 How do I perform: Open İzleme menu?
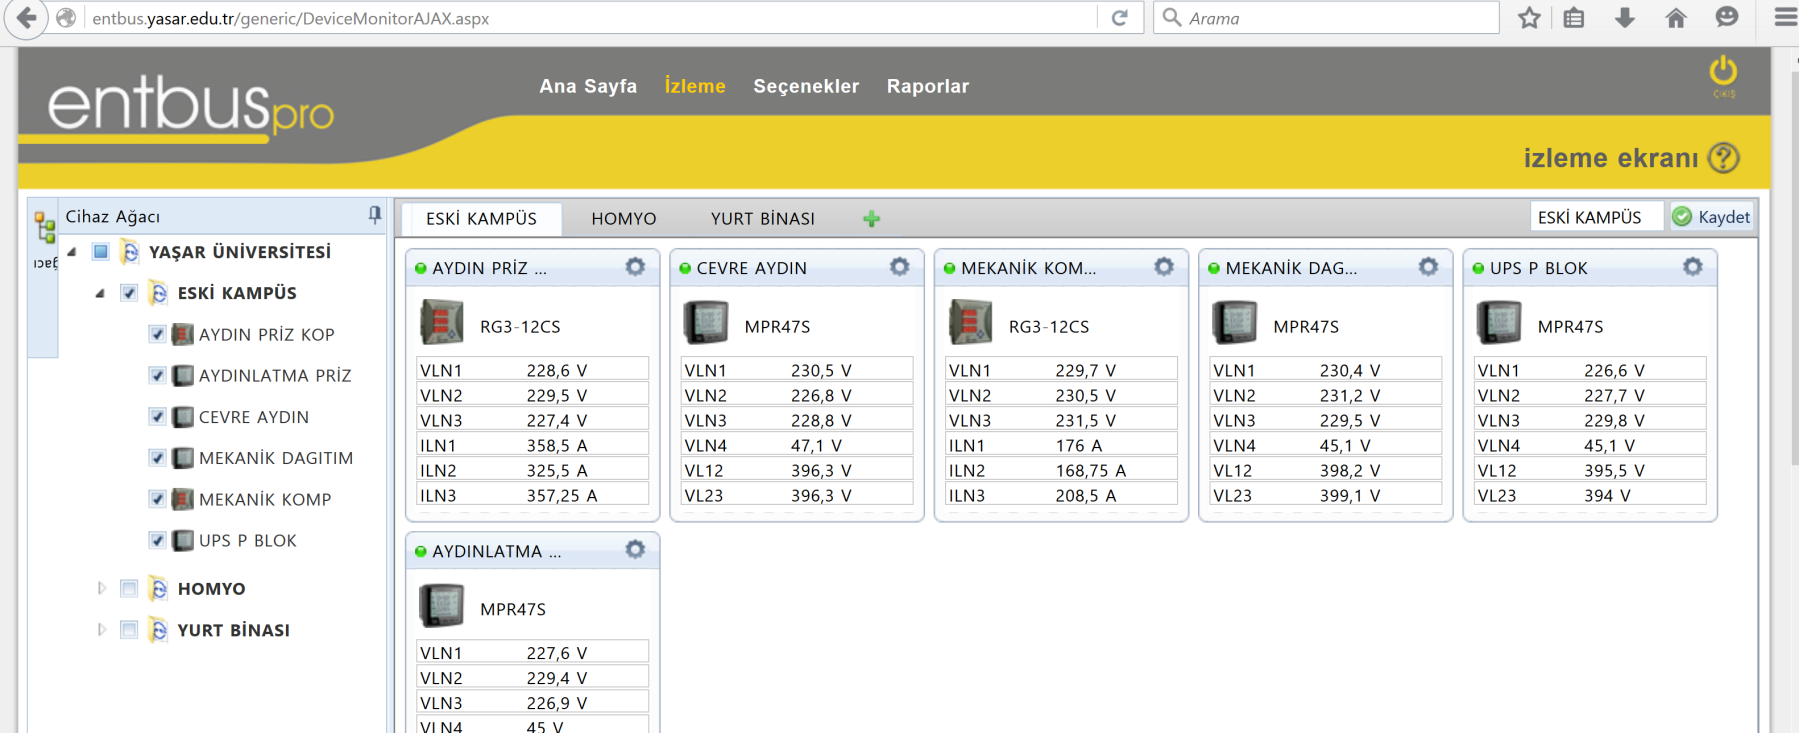[695, 86]
